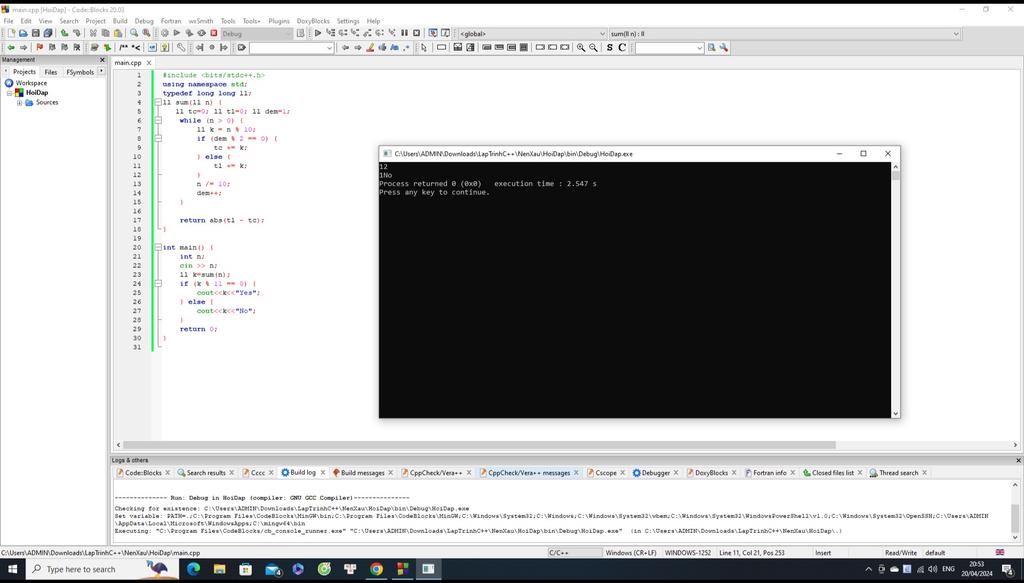Collapse the fold marker at line 4
This screenshot has width=1024, height=583.
[158, 102]
